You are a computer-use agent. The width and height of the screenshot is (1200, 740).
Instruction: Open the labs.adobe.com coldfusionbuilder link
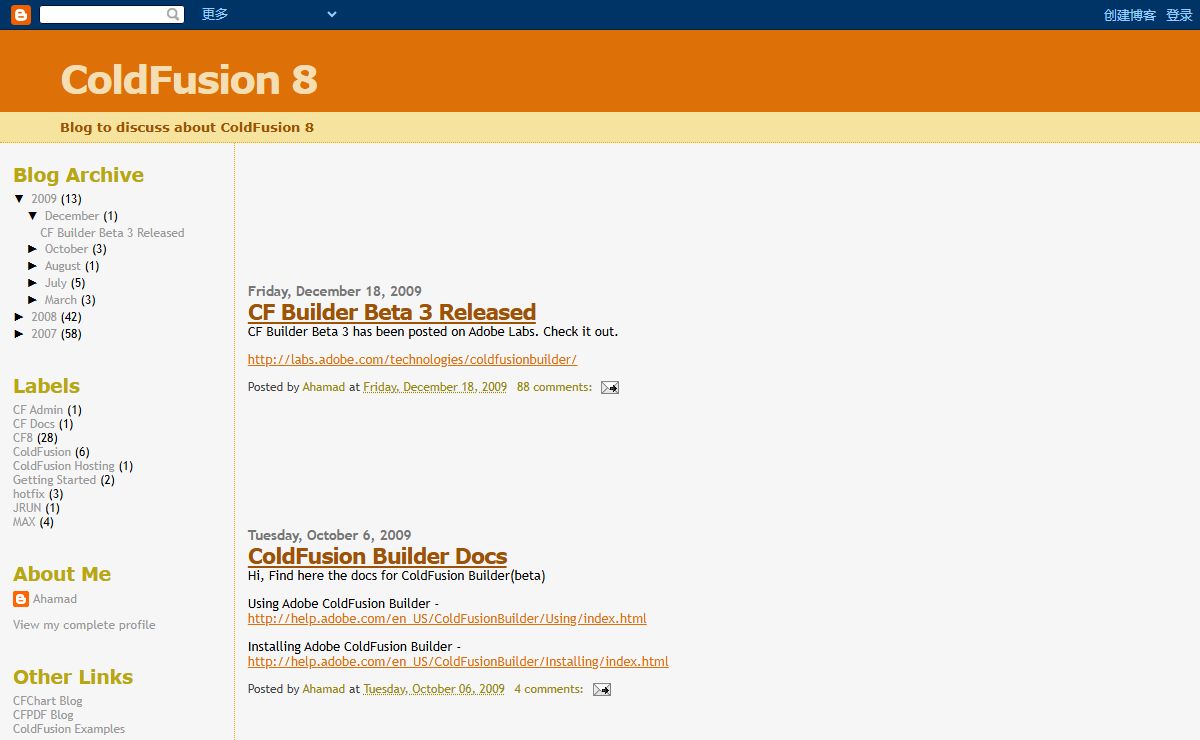[x=412, y=360]
